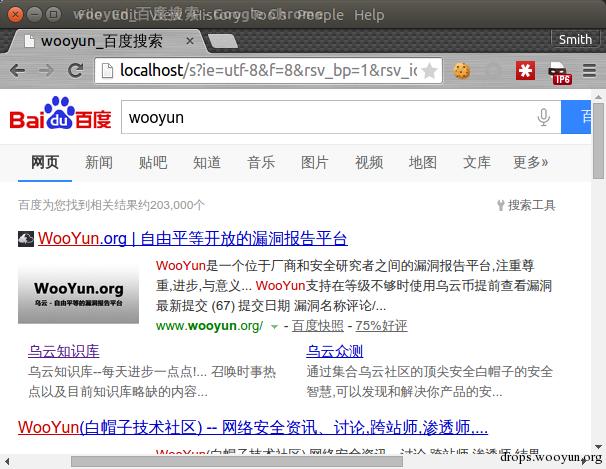Screen dimensions: 606x469
Task: Go back with the browser back arrow
Action: point(18,71)
